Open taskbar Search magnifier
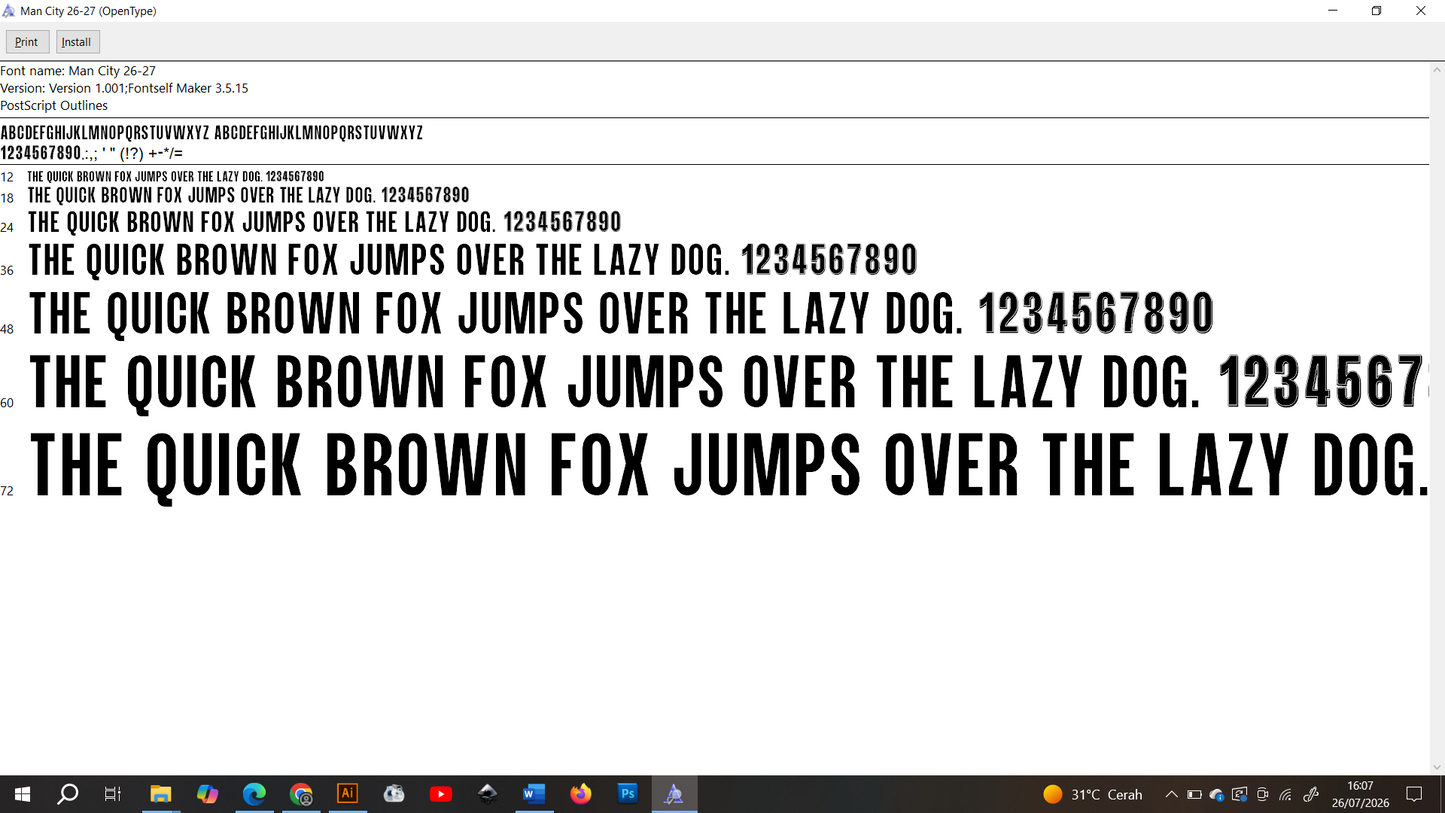Image resolution: width=1445 pixels, height=813 pixels. tap(67, 794)
